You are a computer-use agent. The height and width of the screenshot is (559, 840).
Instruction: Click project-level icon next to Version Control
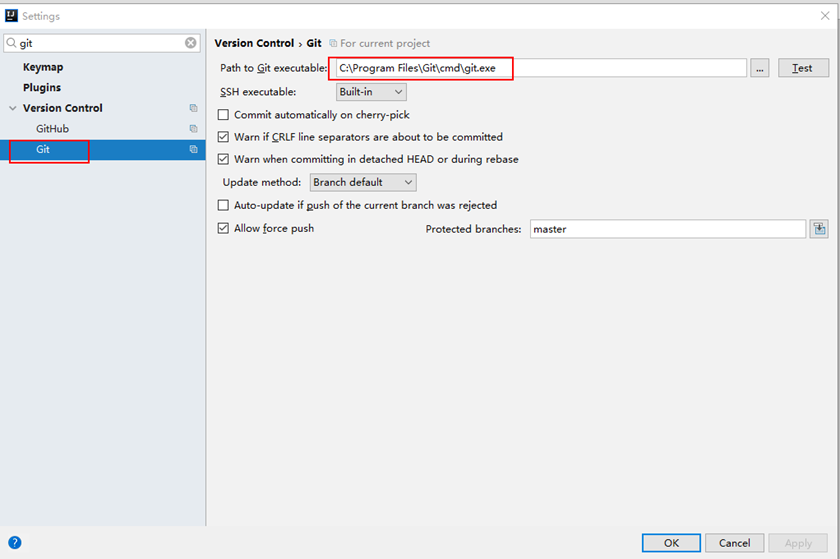[193, 108]
